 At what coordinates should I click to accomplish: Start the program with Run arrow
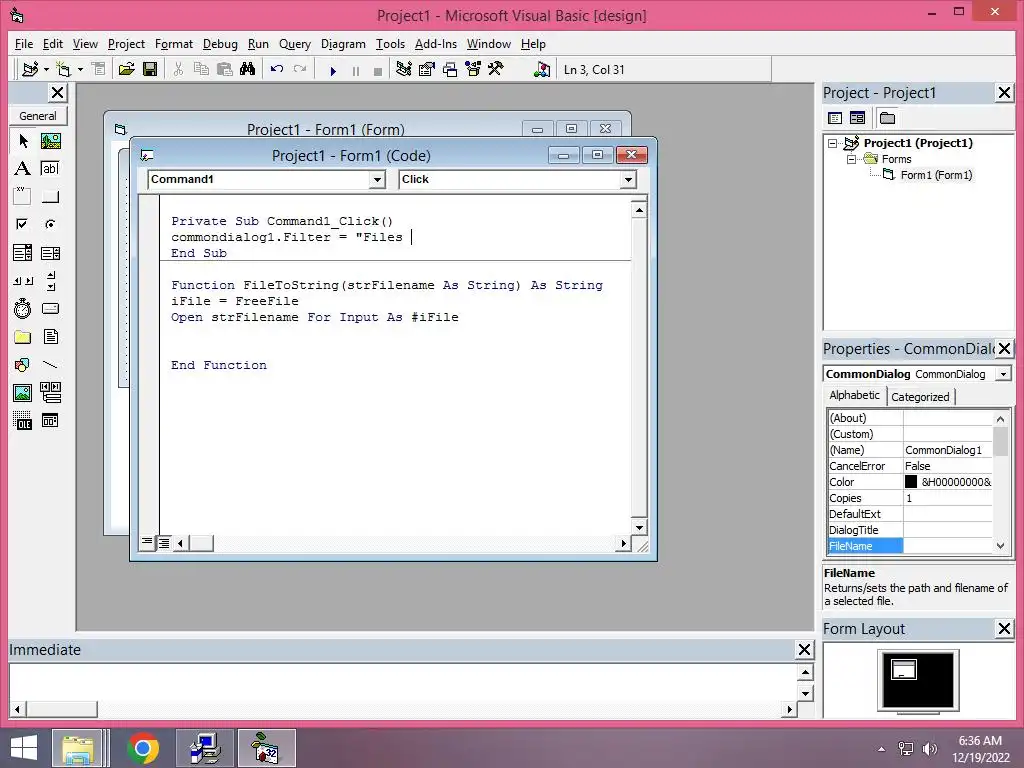coord(333,71)
